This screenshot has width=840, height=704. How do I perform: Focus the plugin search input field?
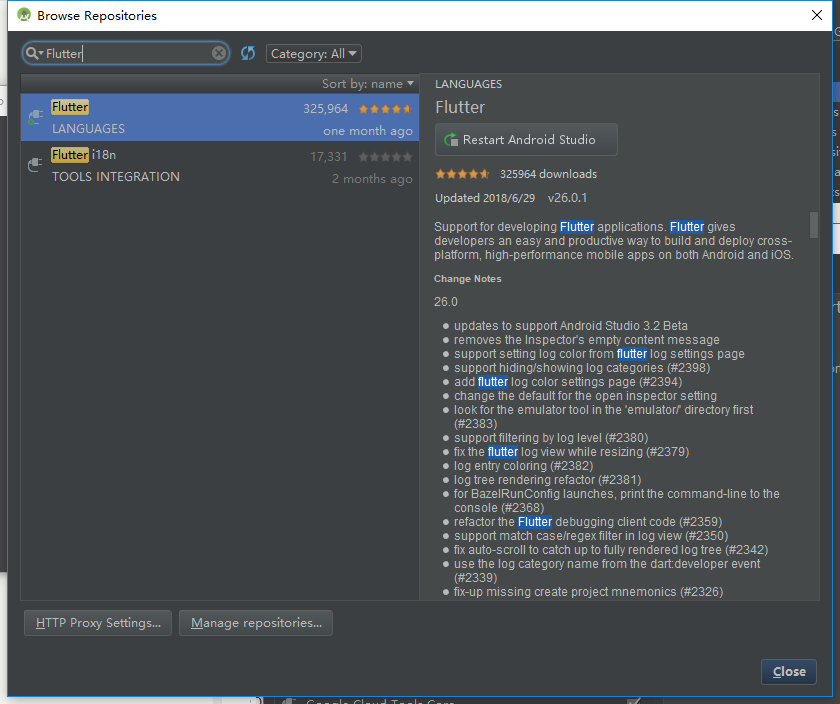point(126,53)
